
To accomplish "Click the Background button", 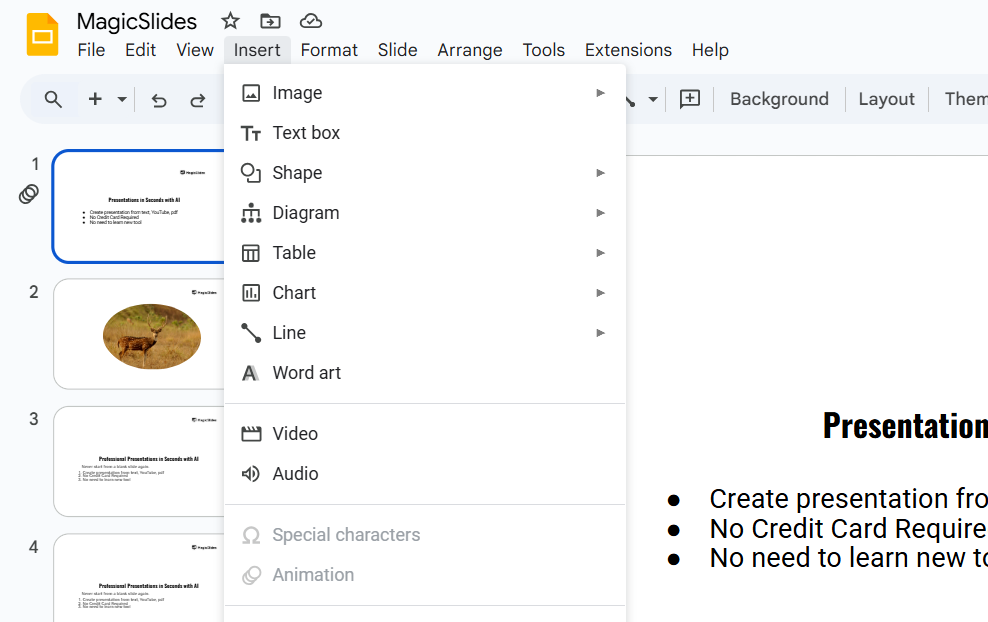I will click(779, 99).
